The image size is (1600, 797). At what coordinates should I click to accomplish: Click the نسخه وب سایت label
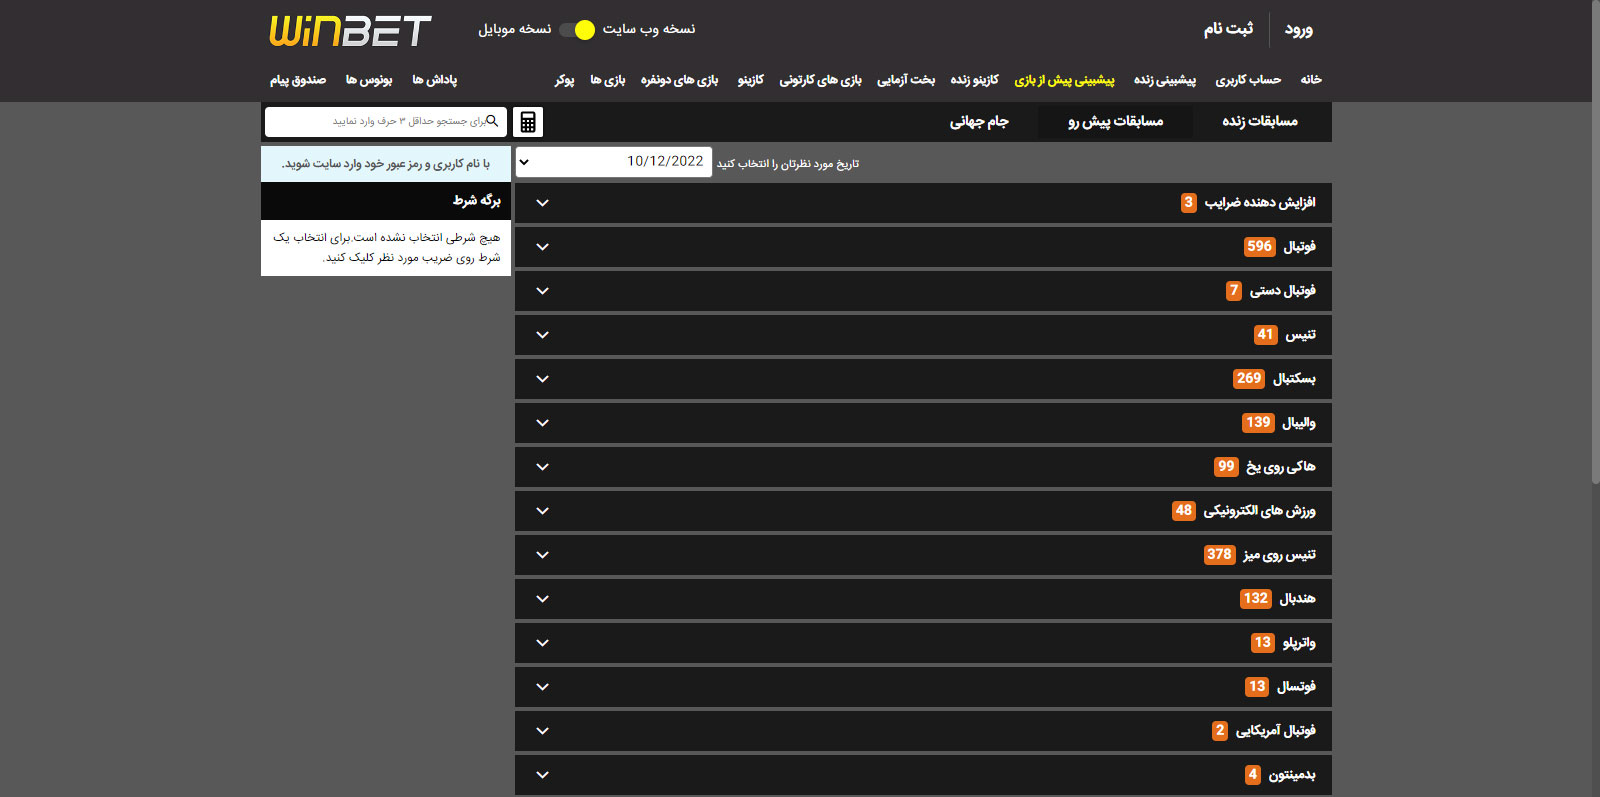[x=649, y=29]
